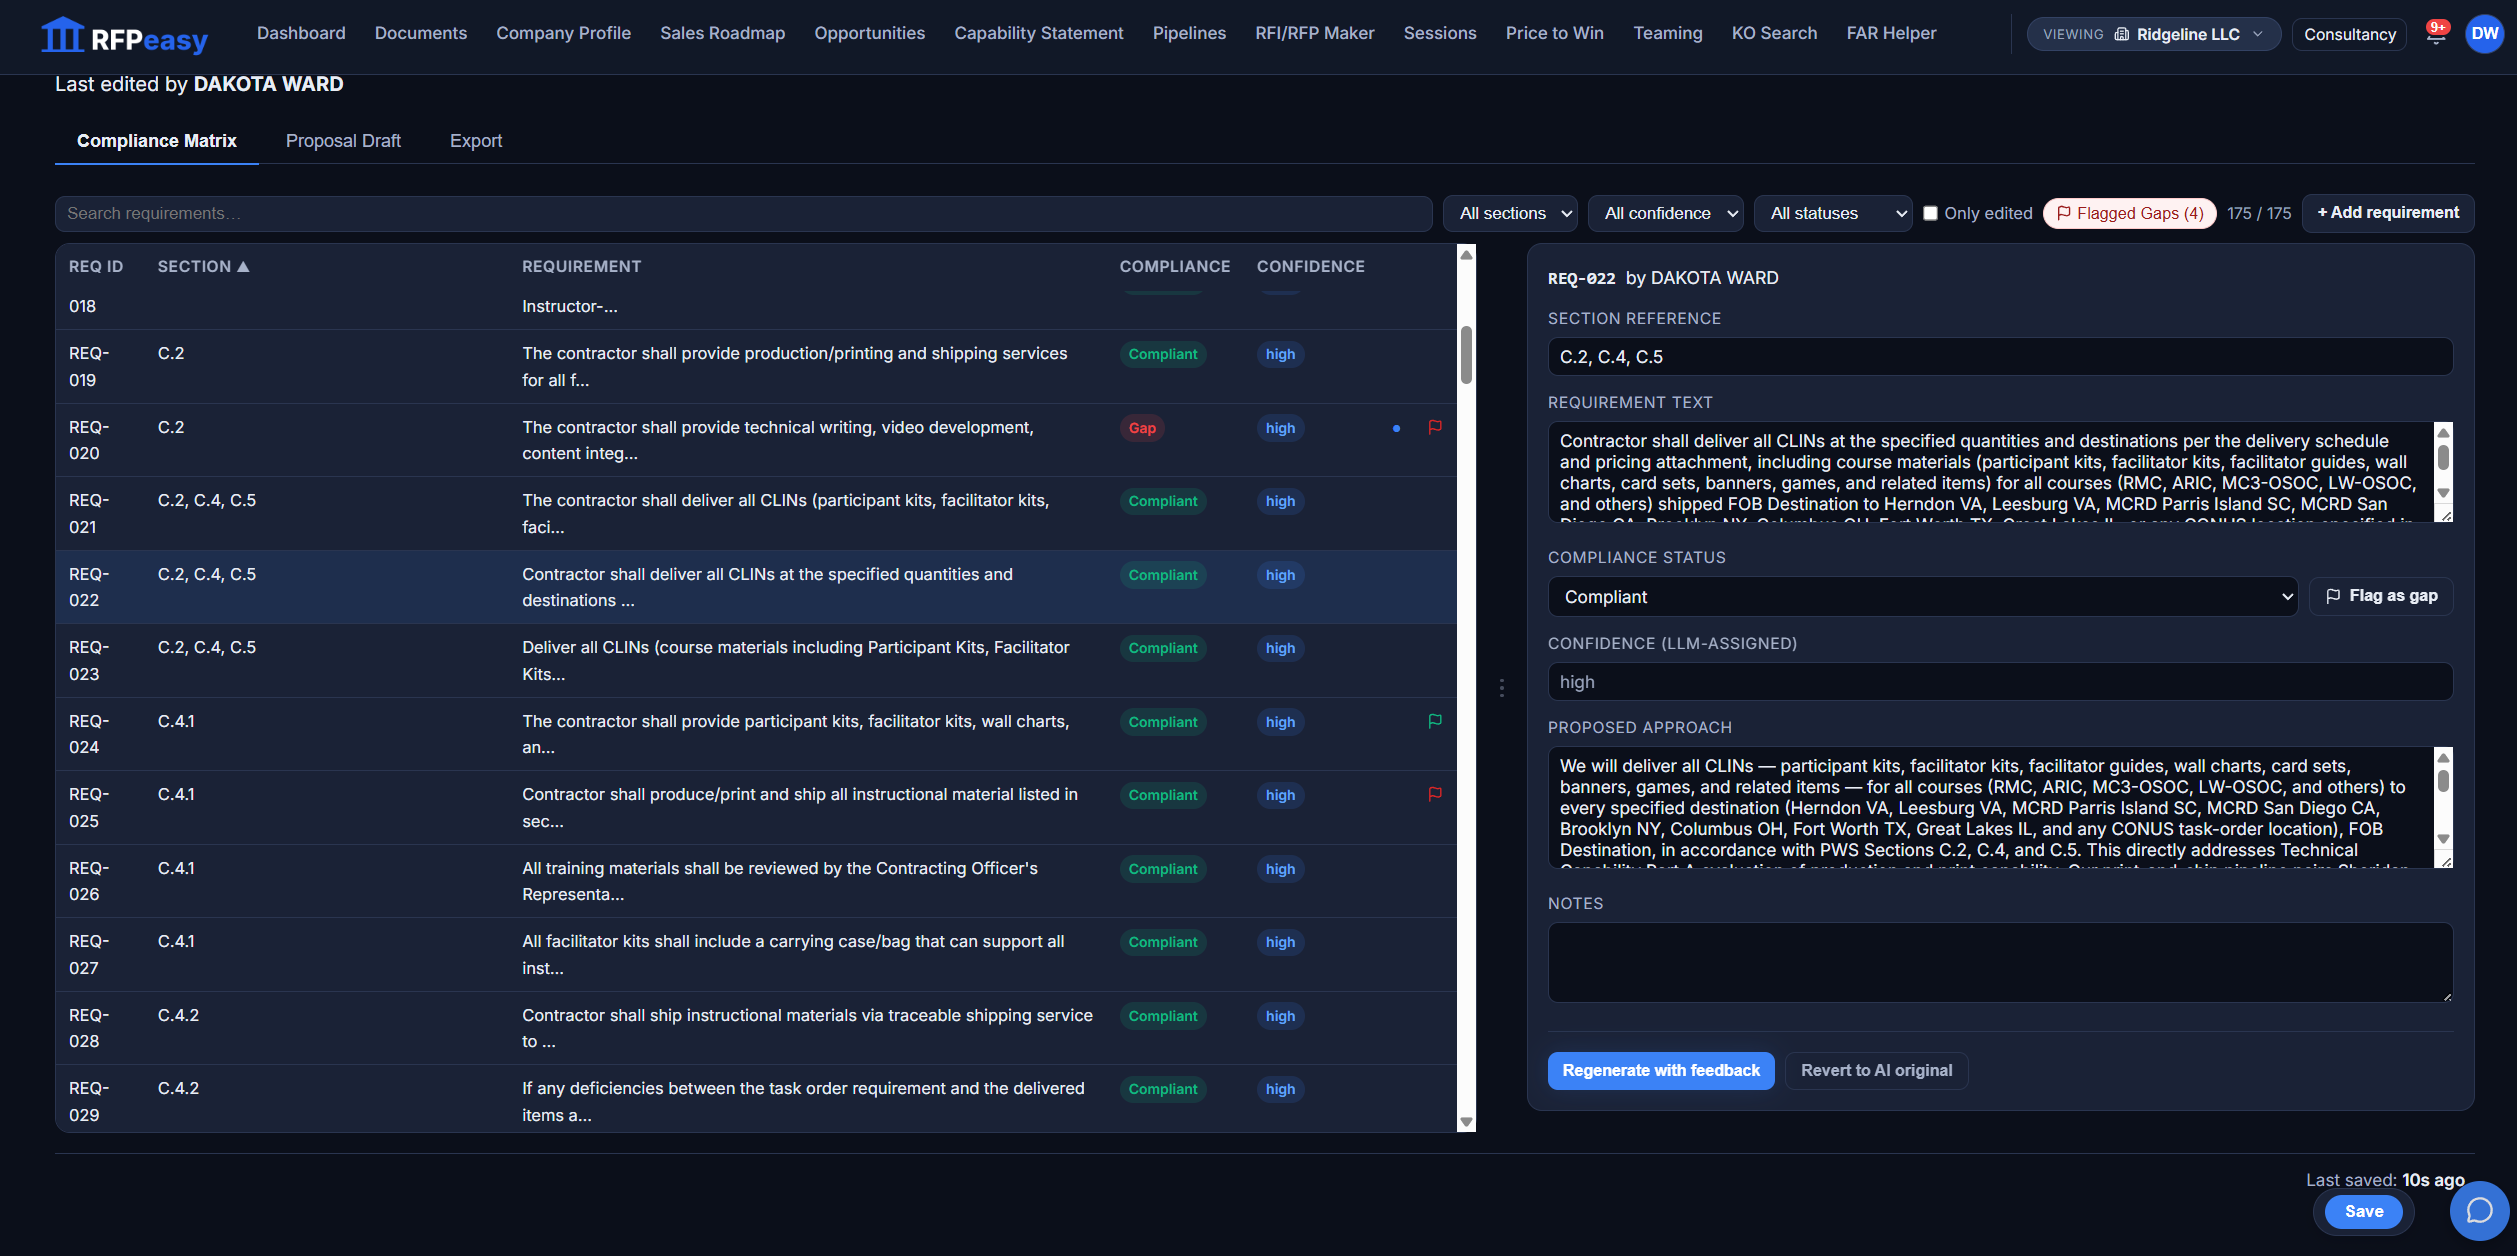Click into the Notes text area
The height and width of the screenshot is (1256, 2517).
click(x=2000, y=962)
